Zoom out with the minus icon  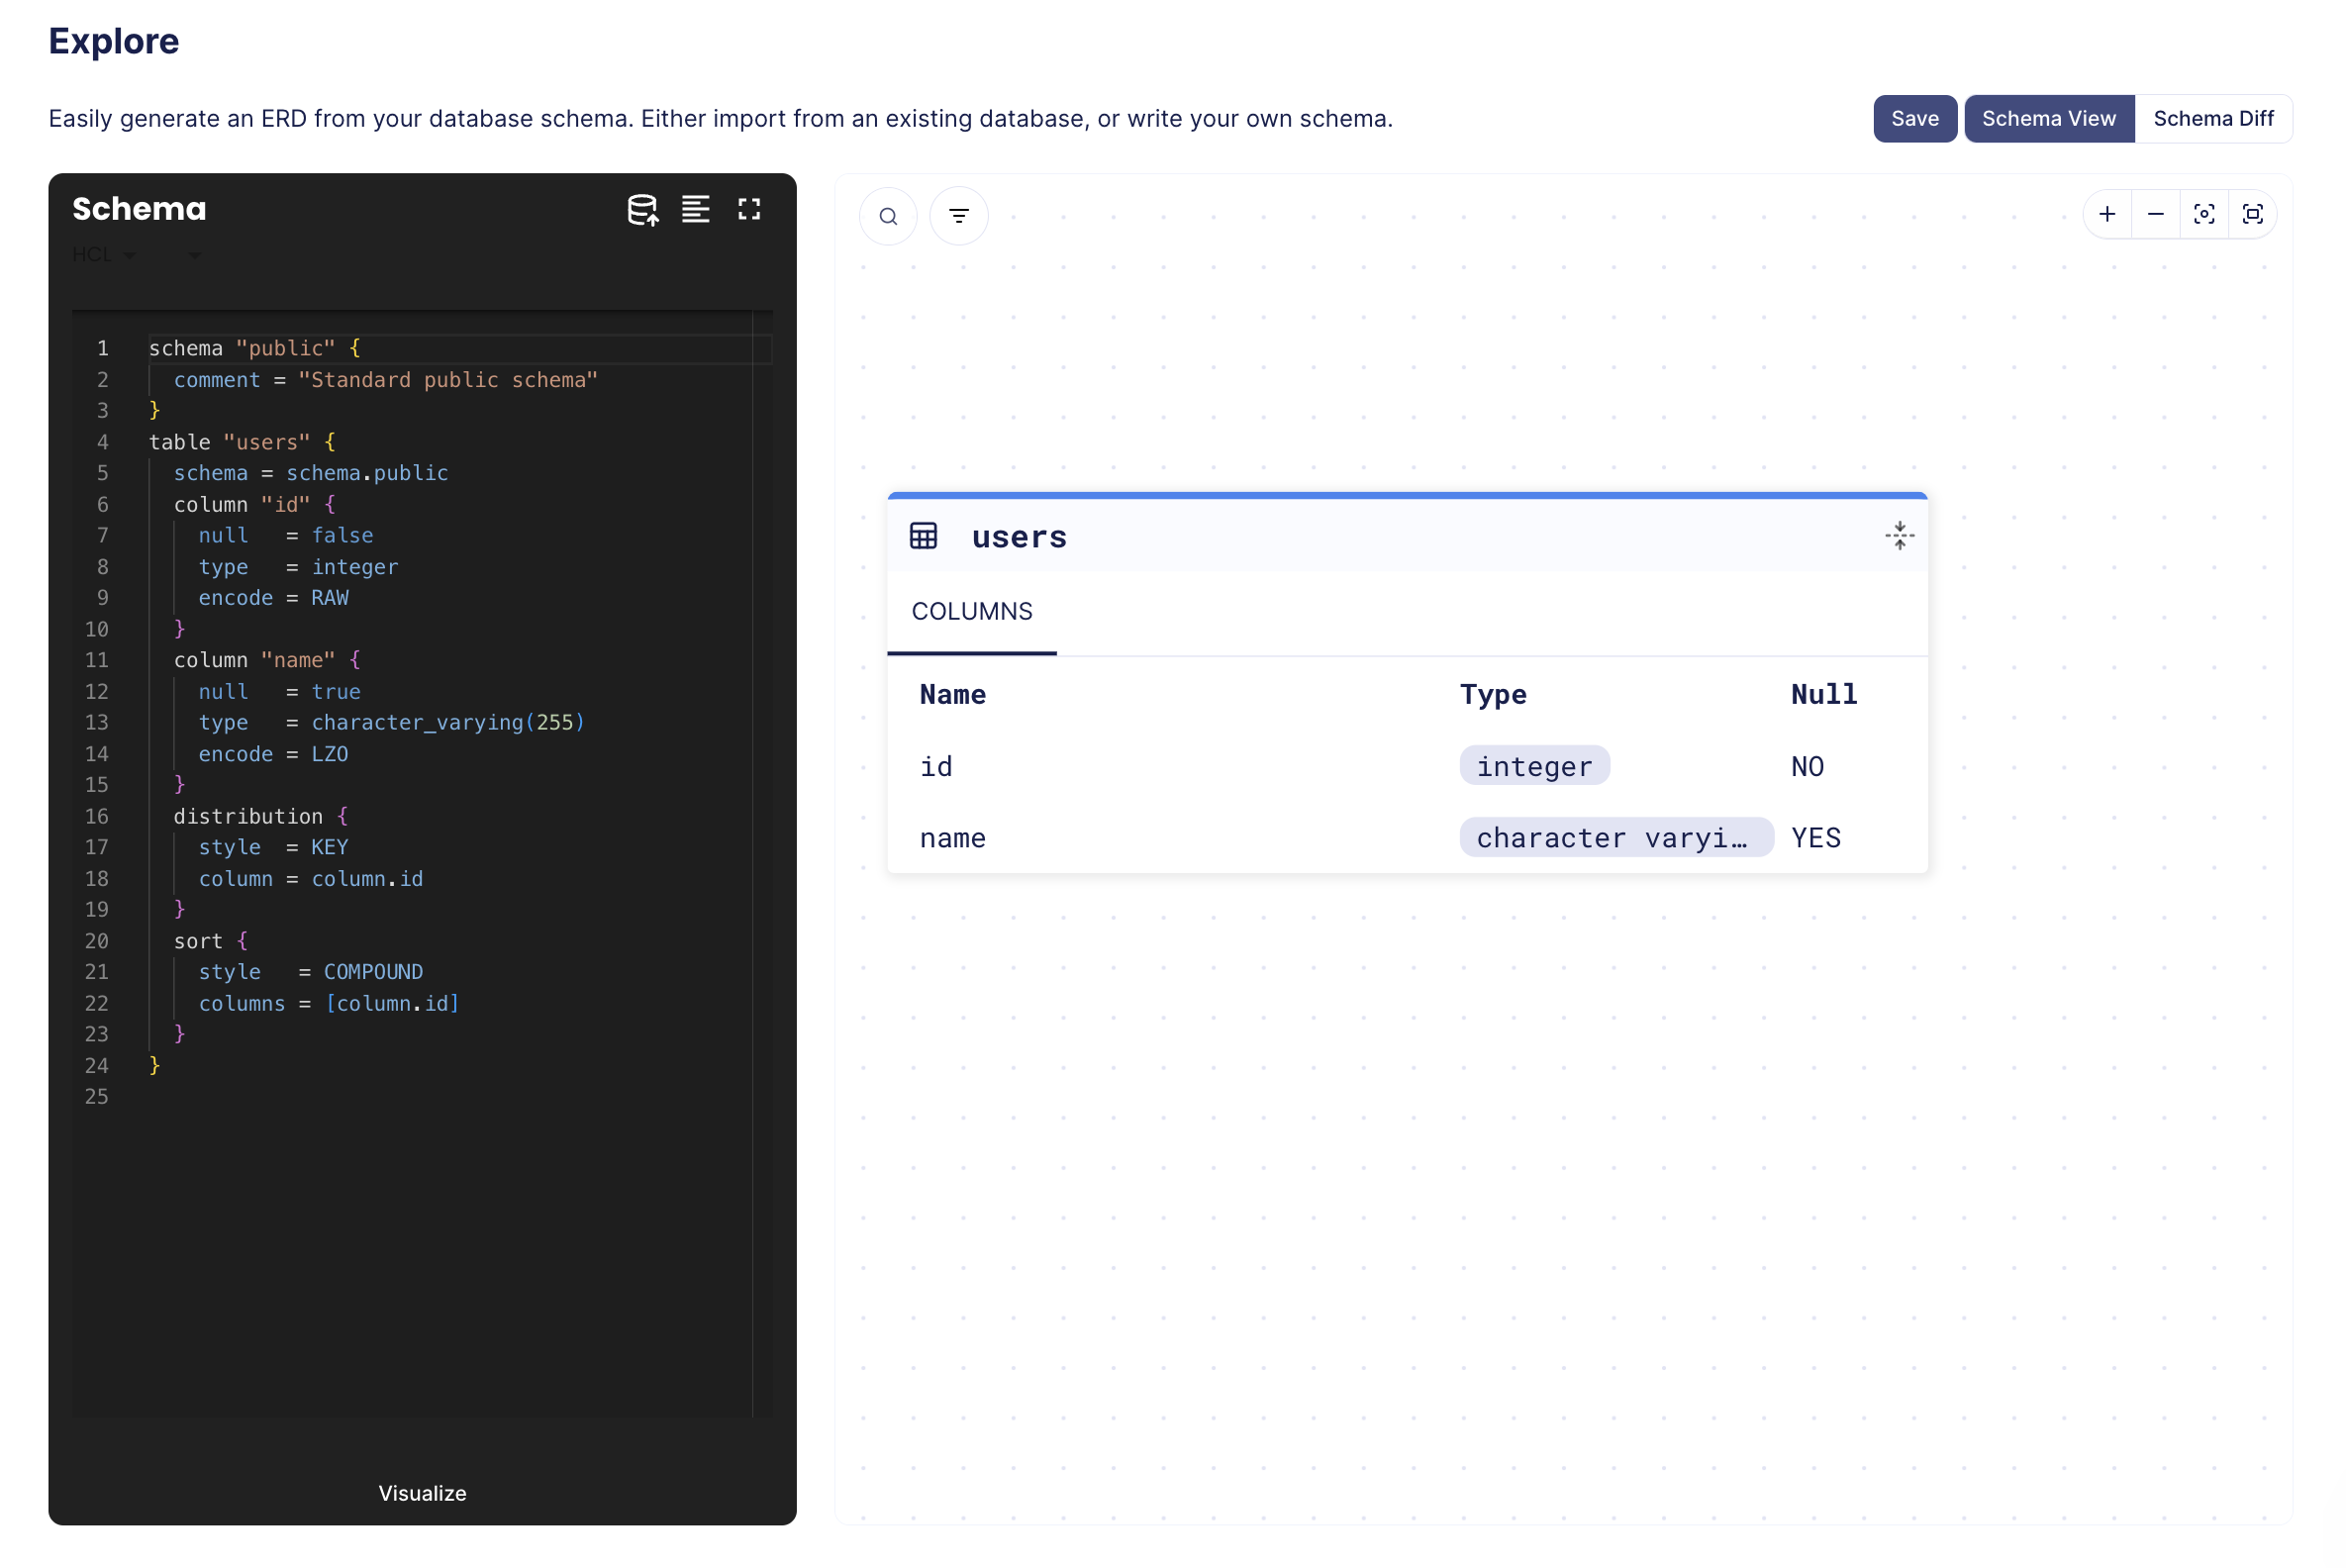[2155, 214]
